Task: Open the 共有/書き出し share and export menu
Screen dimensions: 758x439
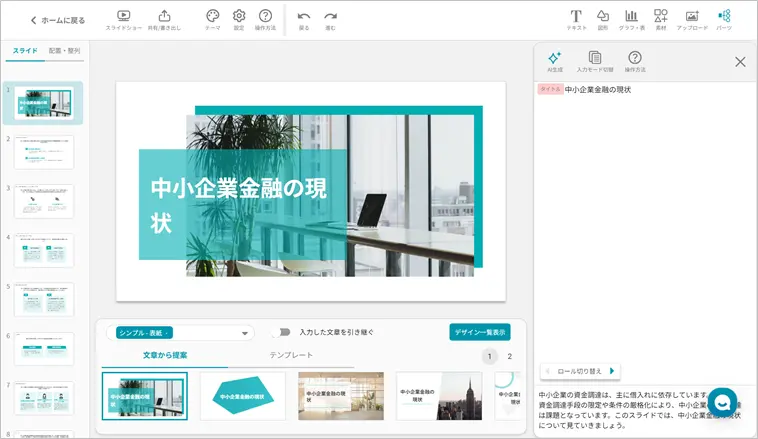Action: coord(164,20)
